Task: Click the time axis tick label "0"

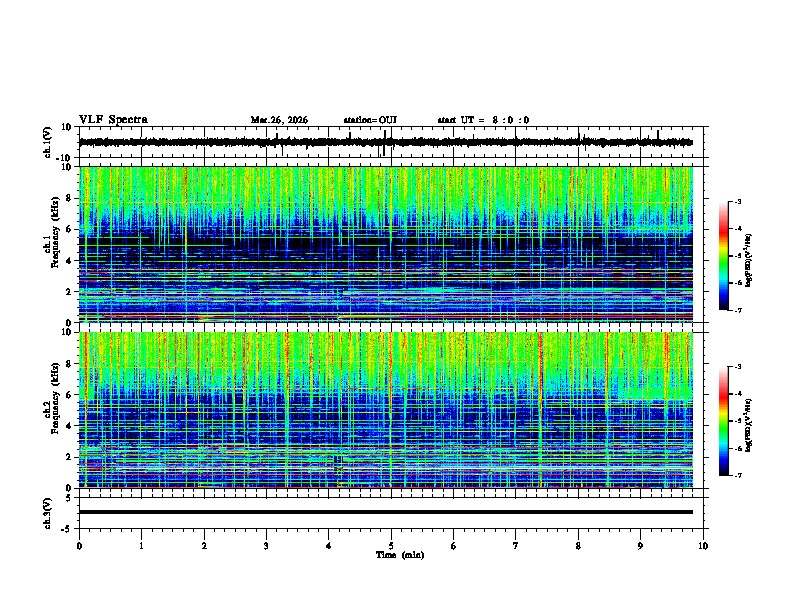Action: 79,546
